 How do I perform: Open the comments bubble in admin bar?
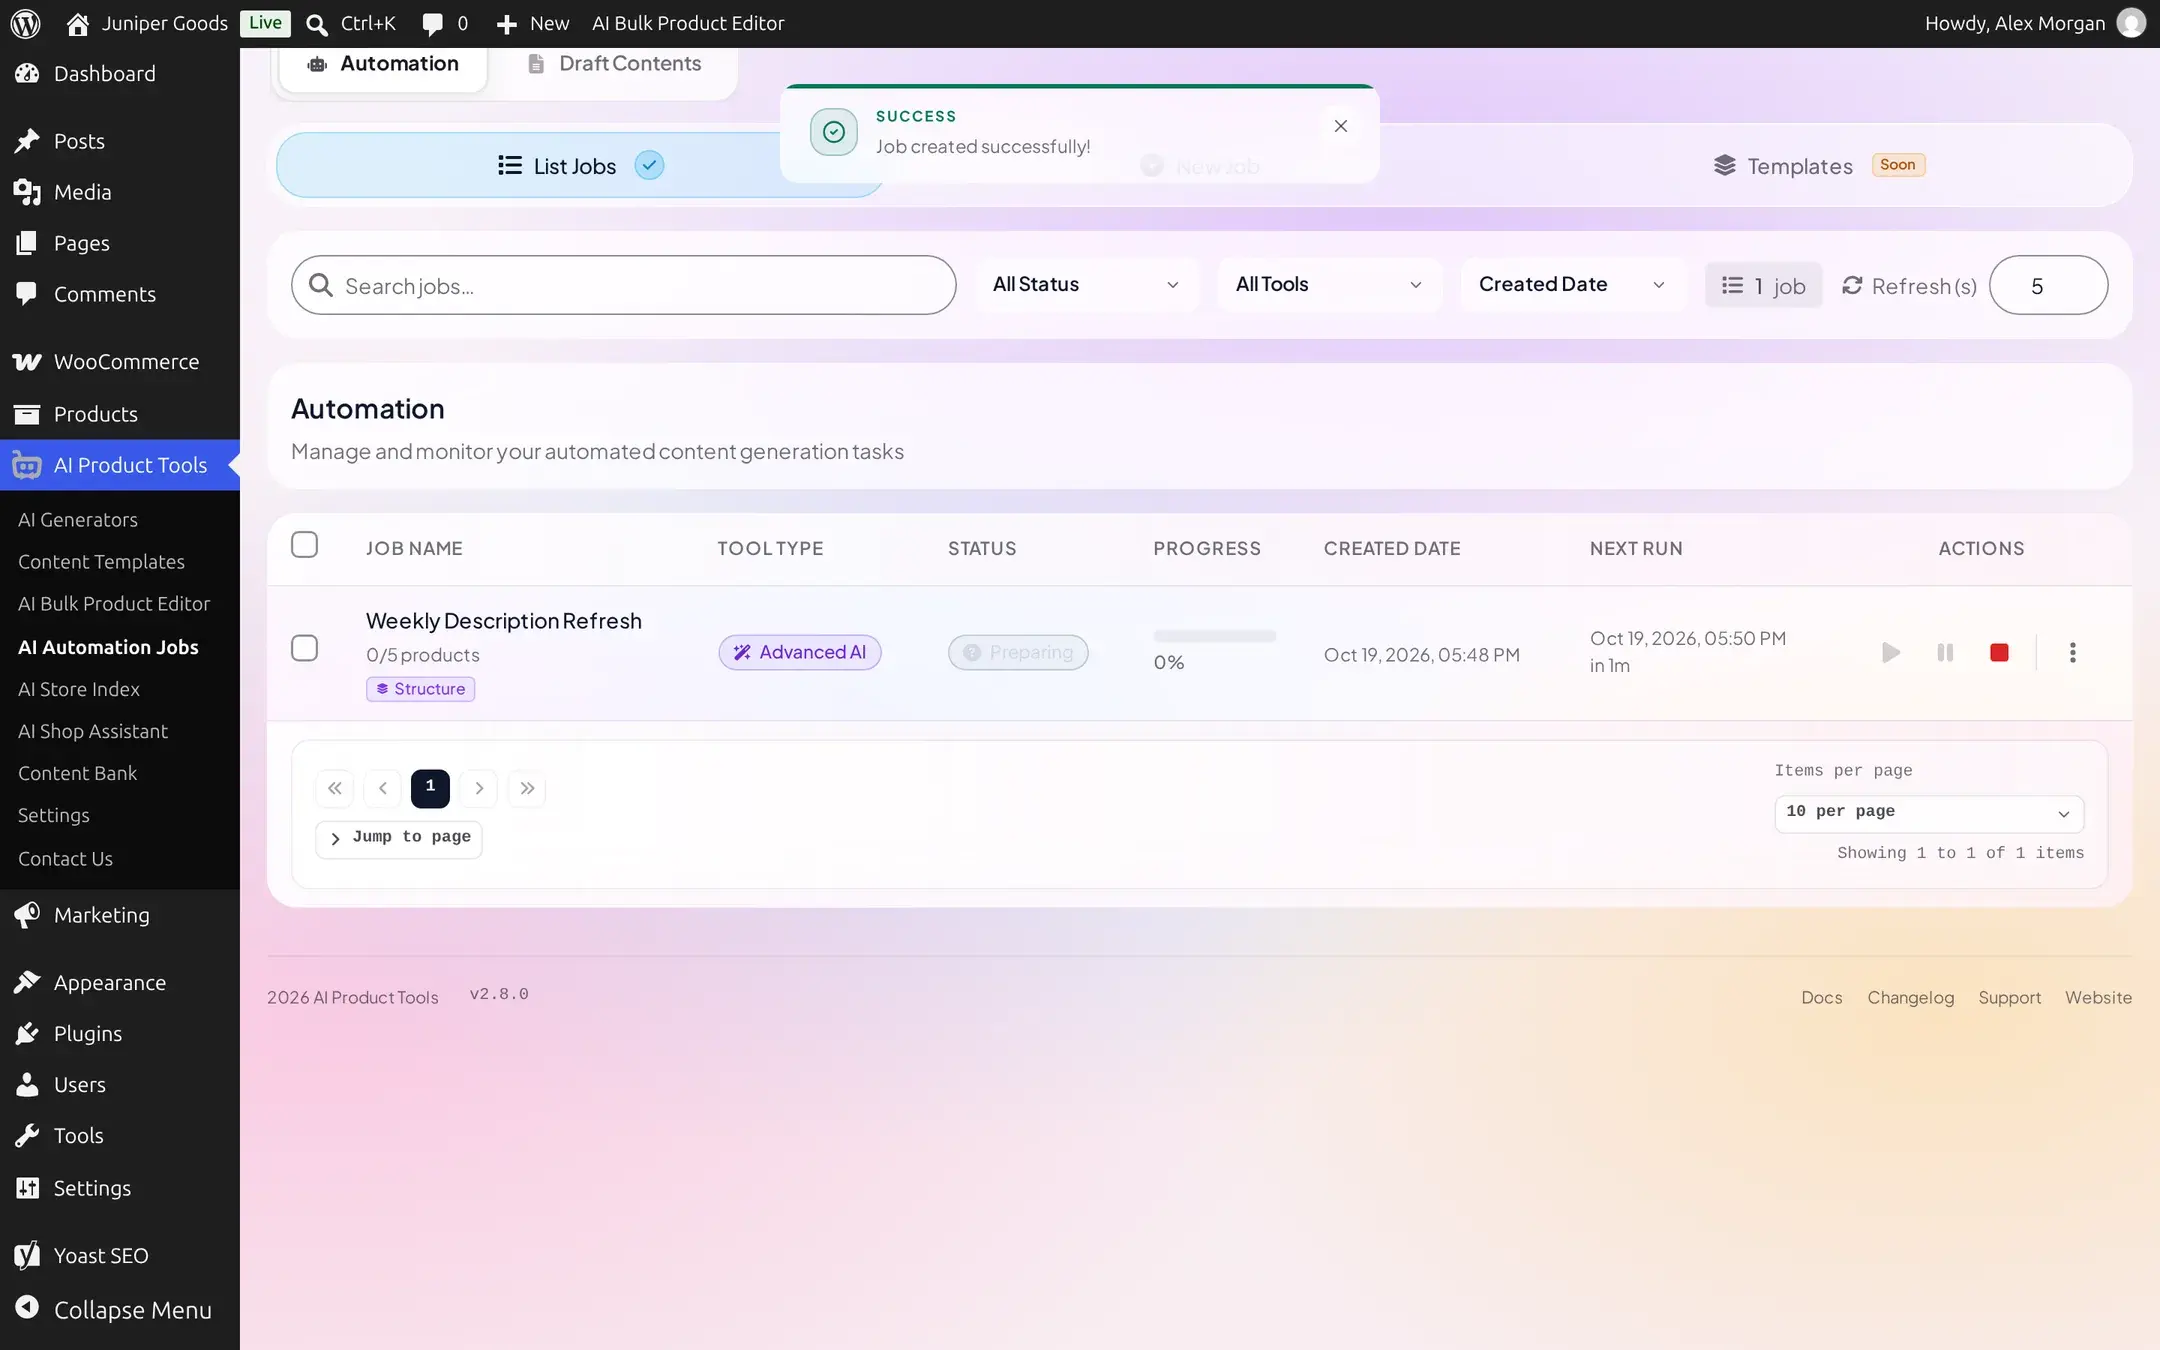coord(432,24)
